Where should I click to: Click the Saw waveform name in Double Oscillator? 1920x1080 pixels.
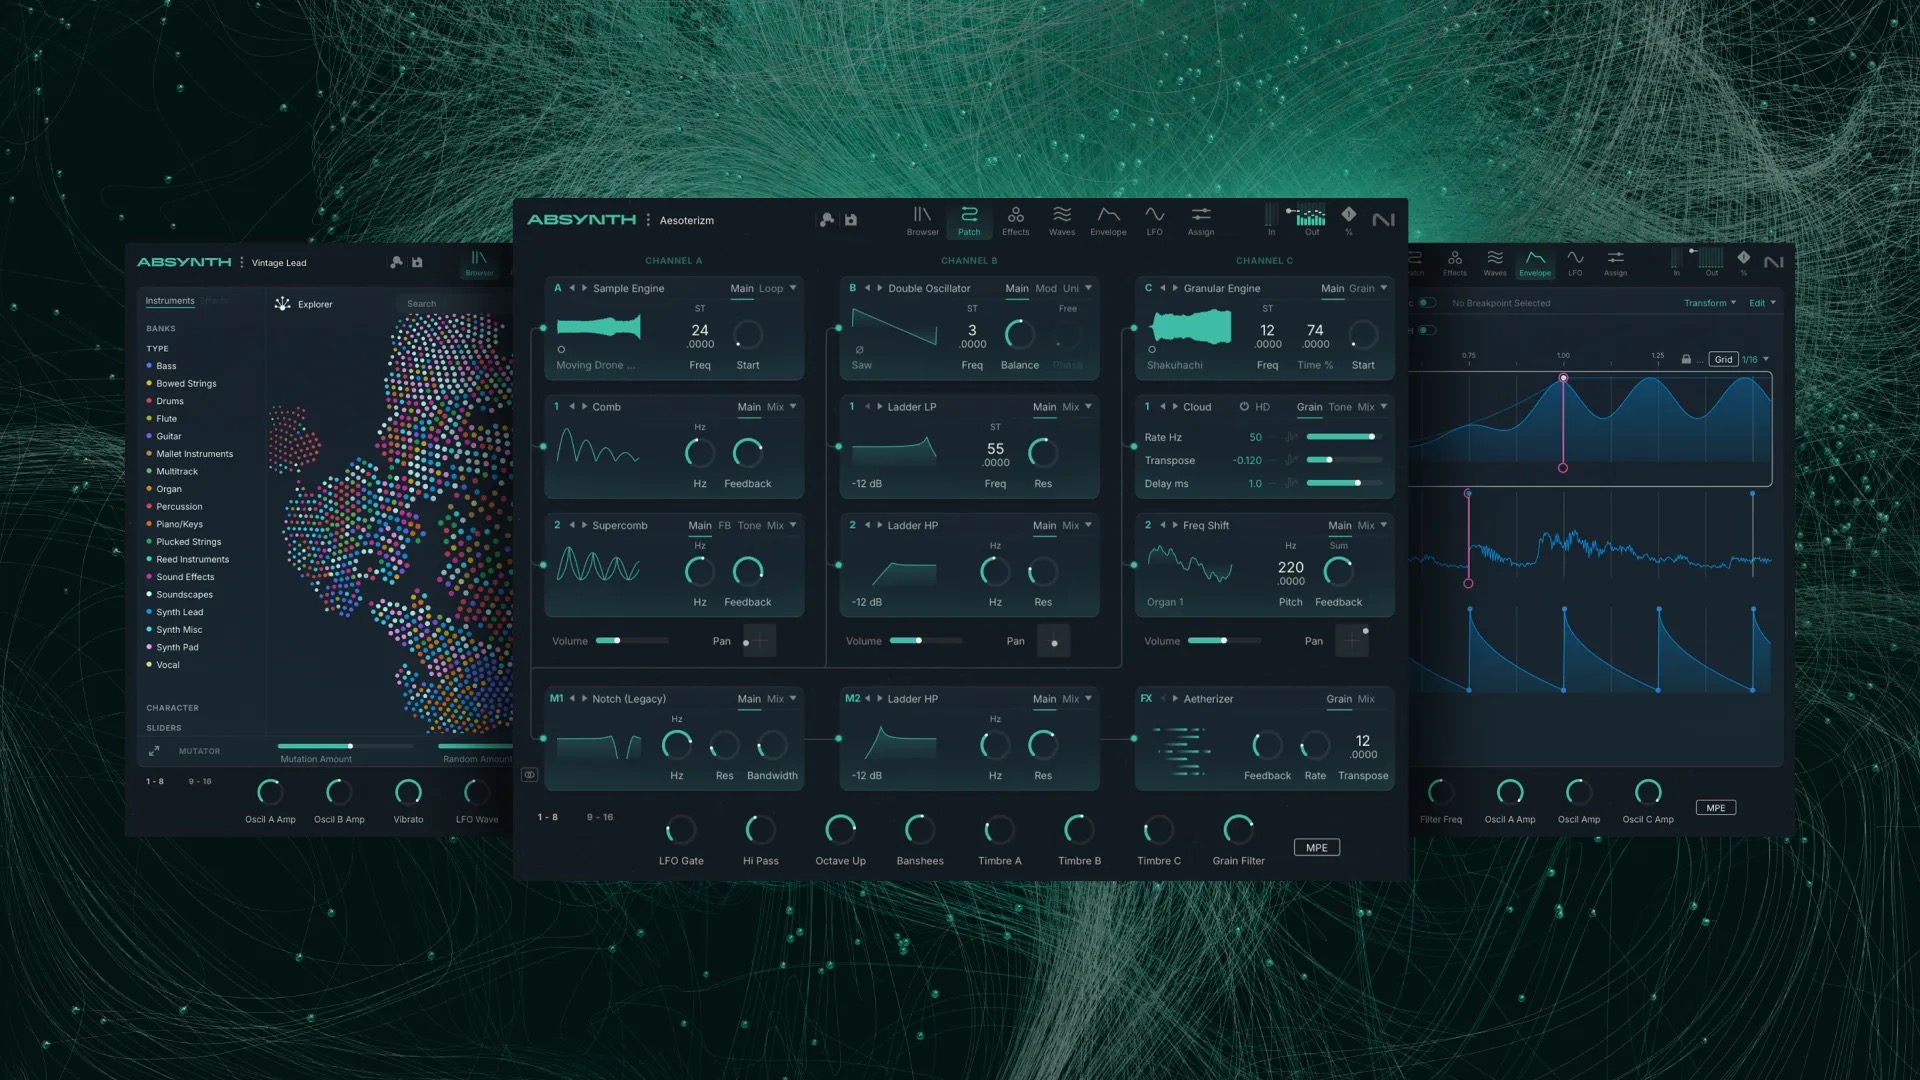point(862,365)
